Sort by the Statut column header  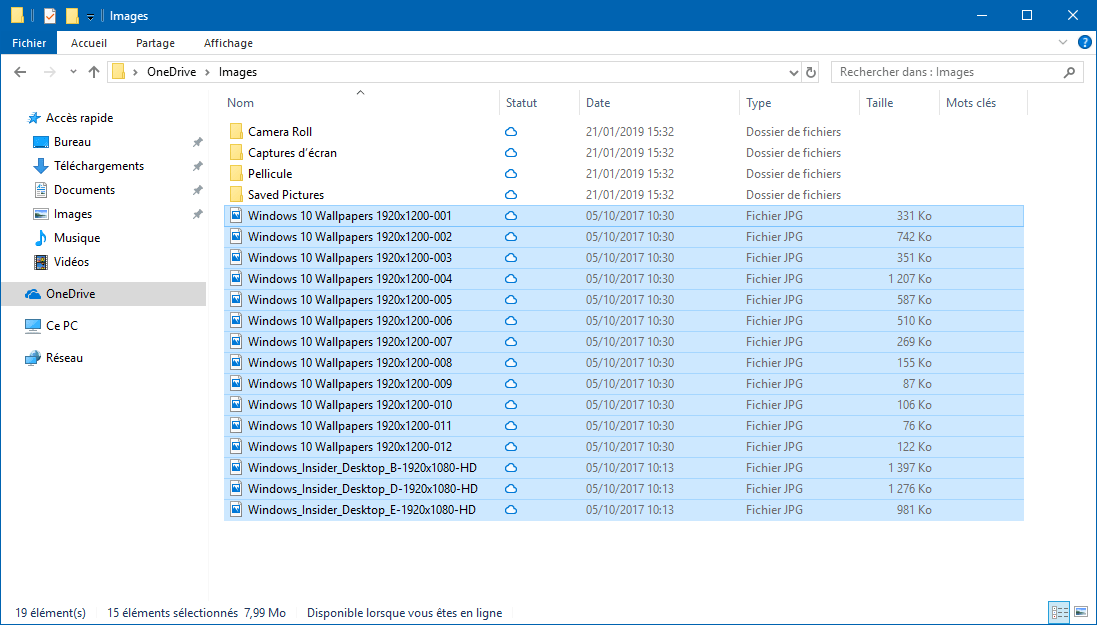tap(539, 103)
